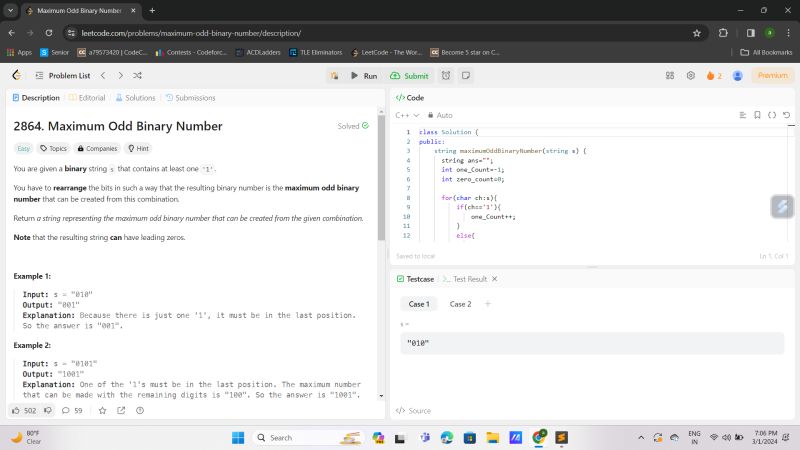Add a new test case plus
Viewport: 800px width, 450px height.
[x=488, y=304]
